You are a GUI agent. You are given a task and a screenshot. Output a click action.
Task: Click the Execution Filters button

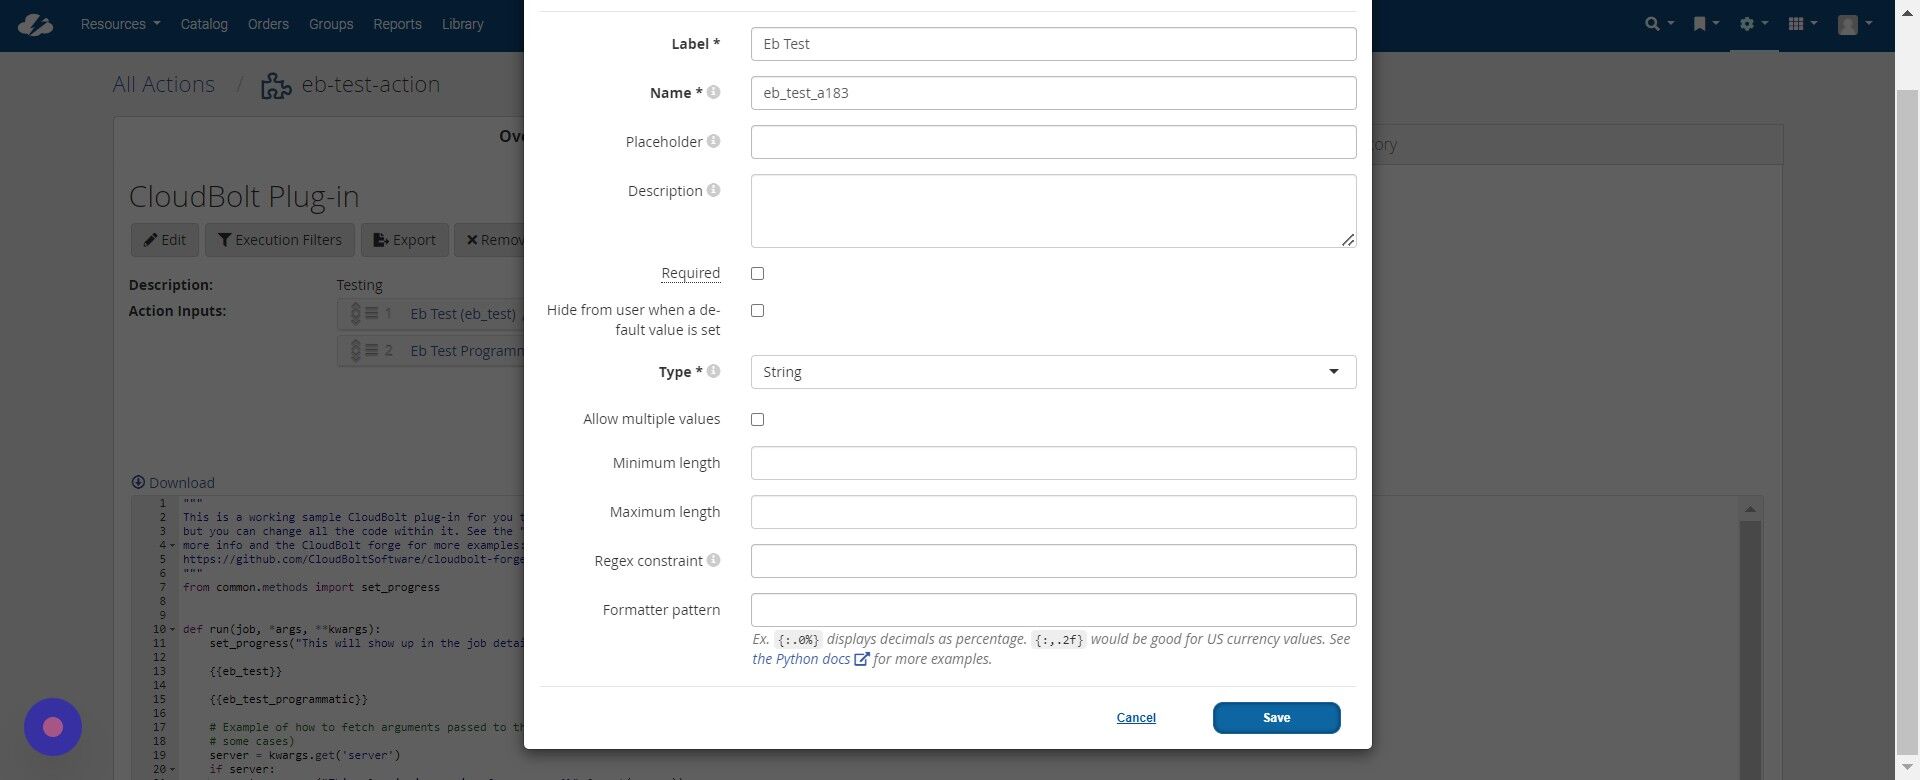pyautogui.click(x=280, y=240)
